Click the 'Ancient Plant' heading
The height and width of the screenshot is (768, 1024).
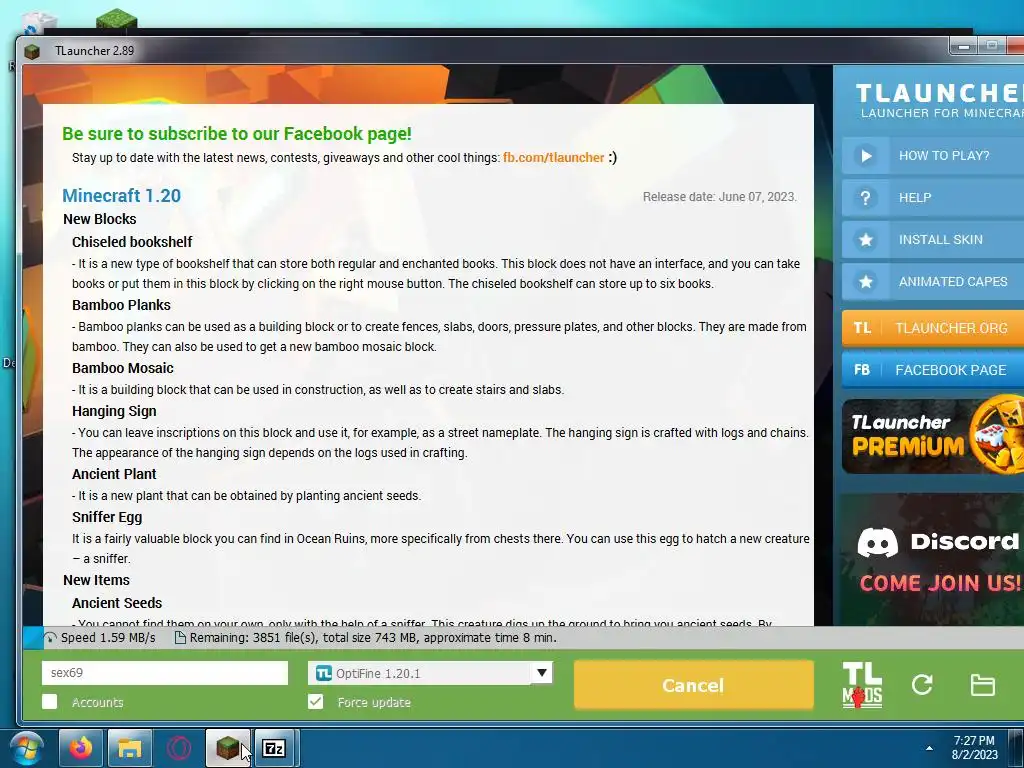click(114, 473)
